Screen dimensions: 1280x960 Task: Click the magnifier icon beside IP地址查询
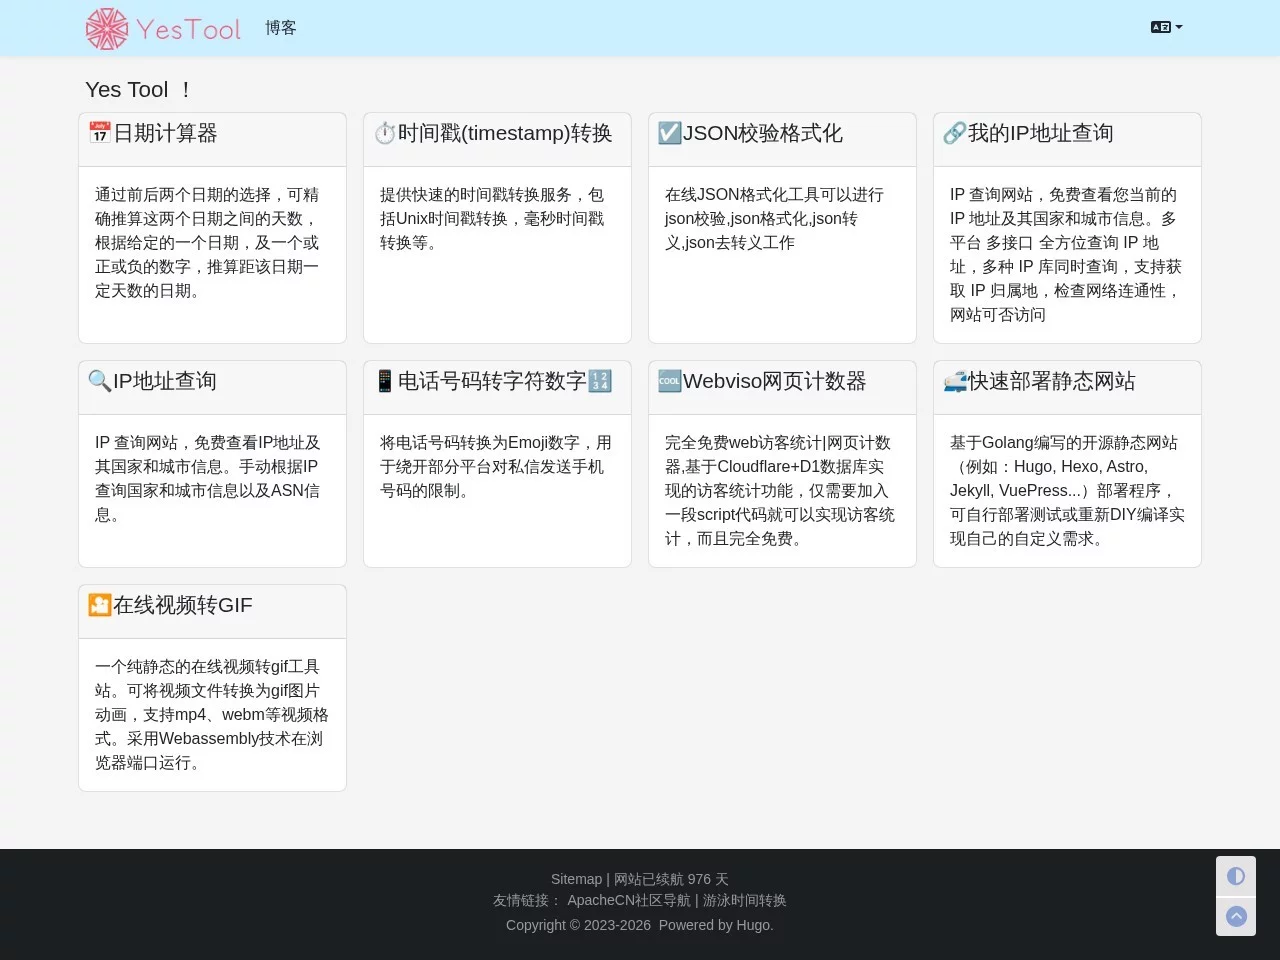pos(100,381)
